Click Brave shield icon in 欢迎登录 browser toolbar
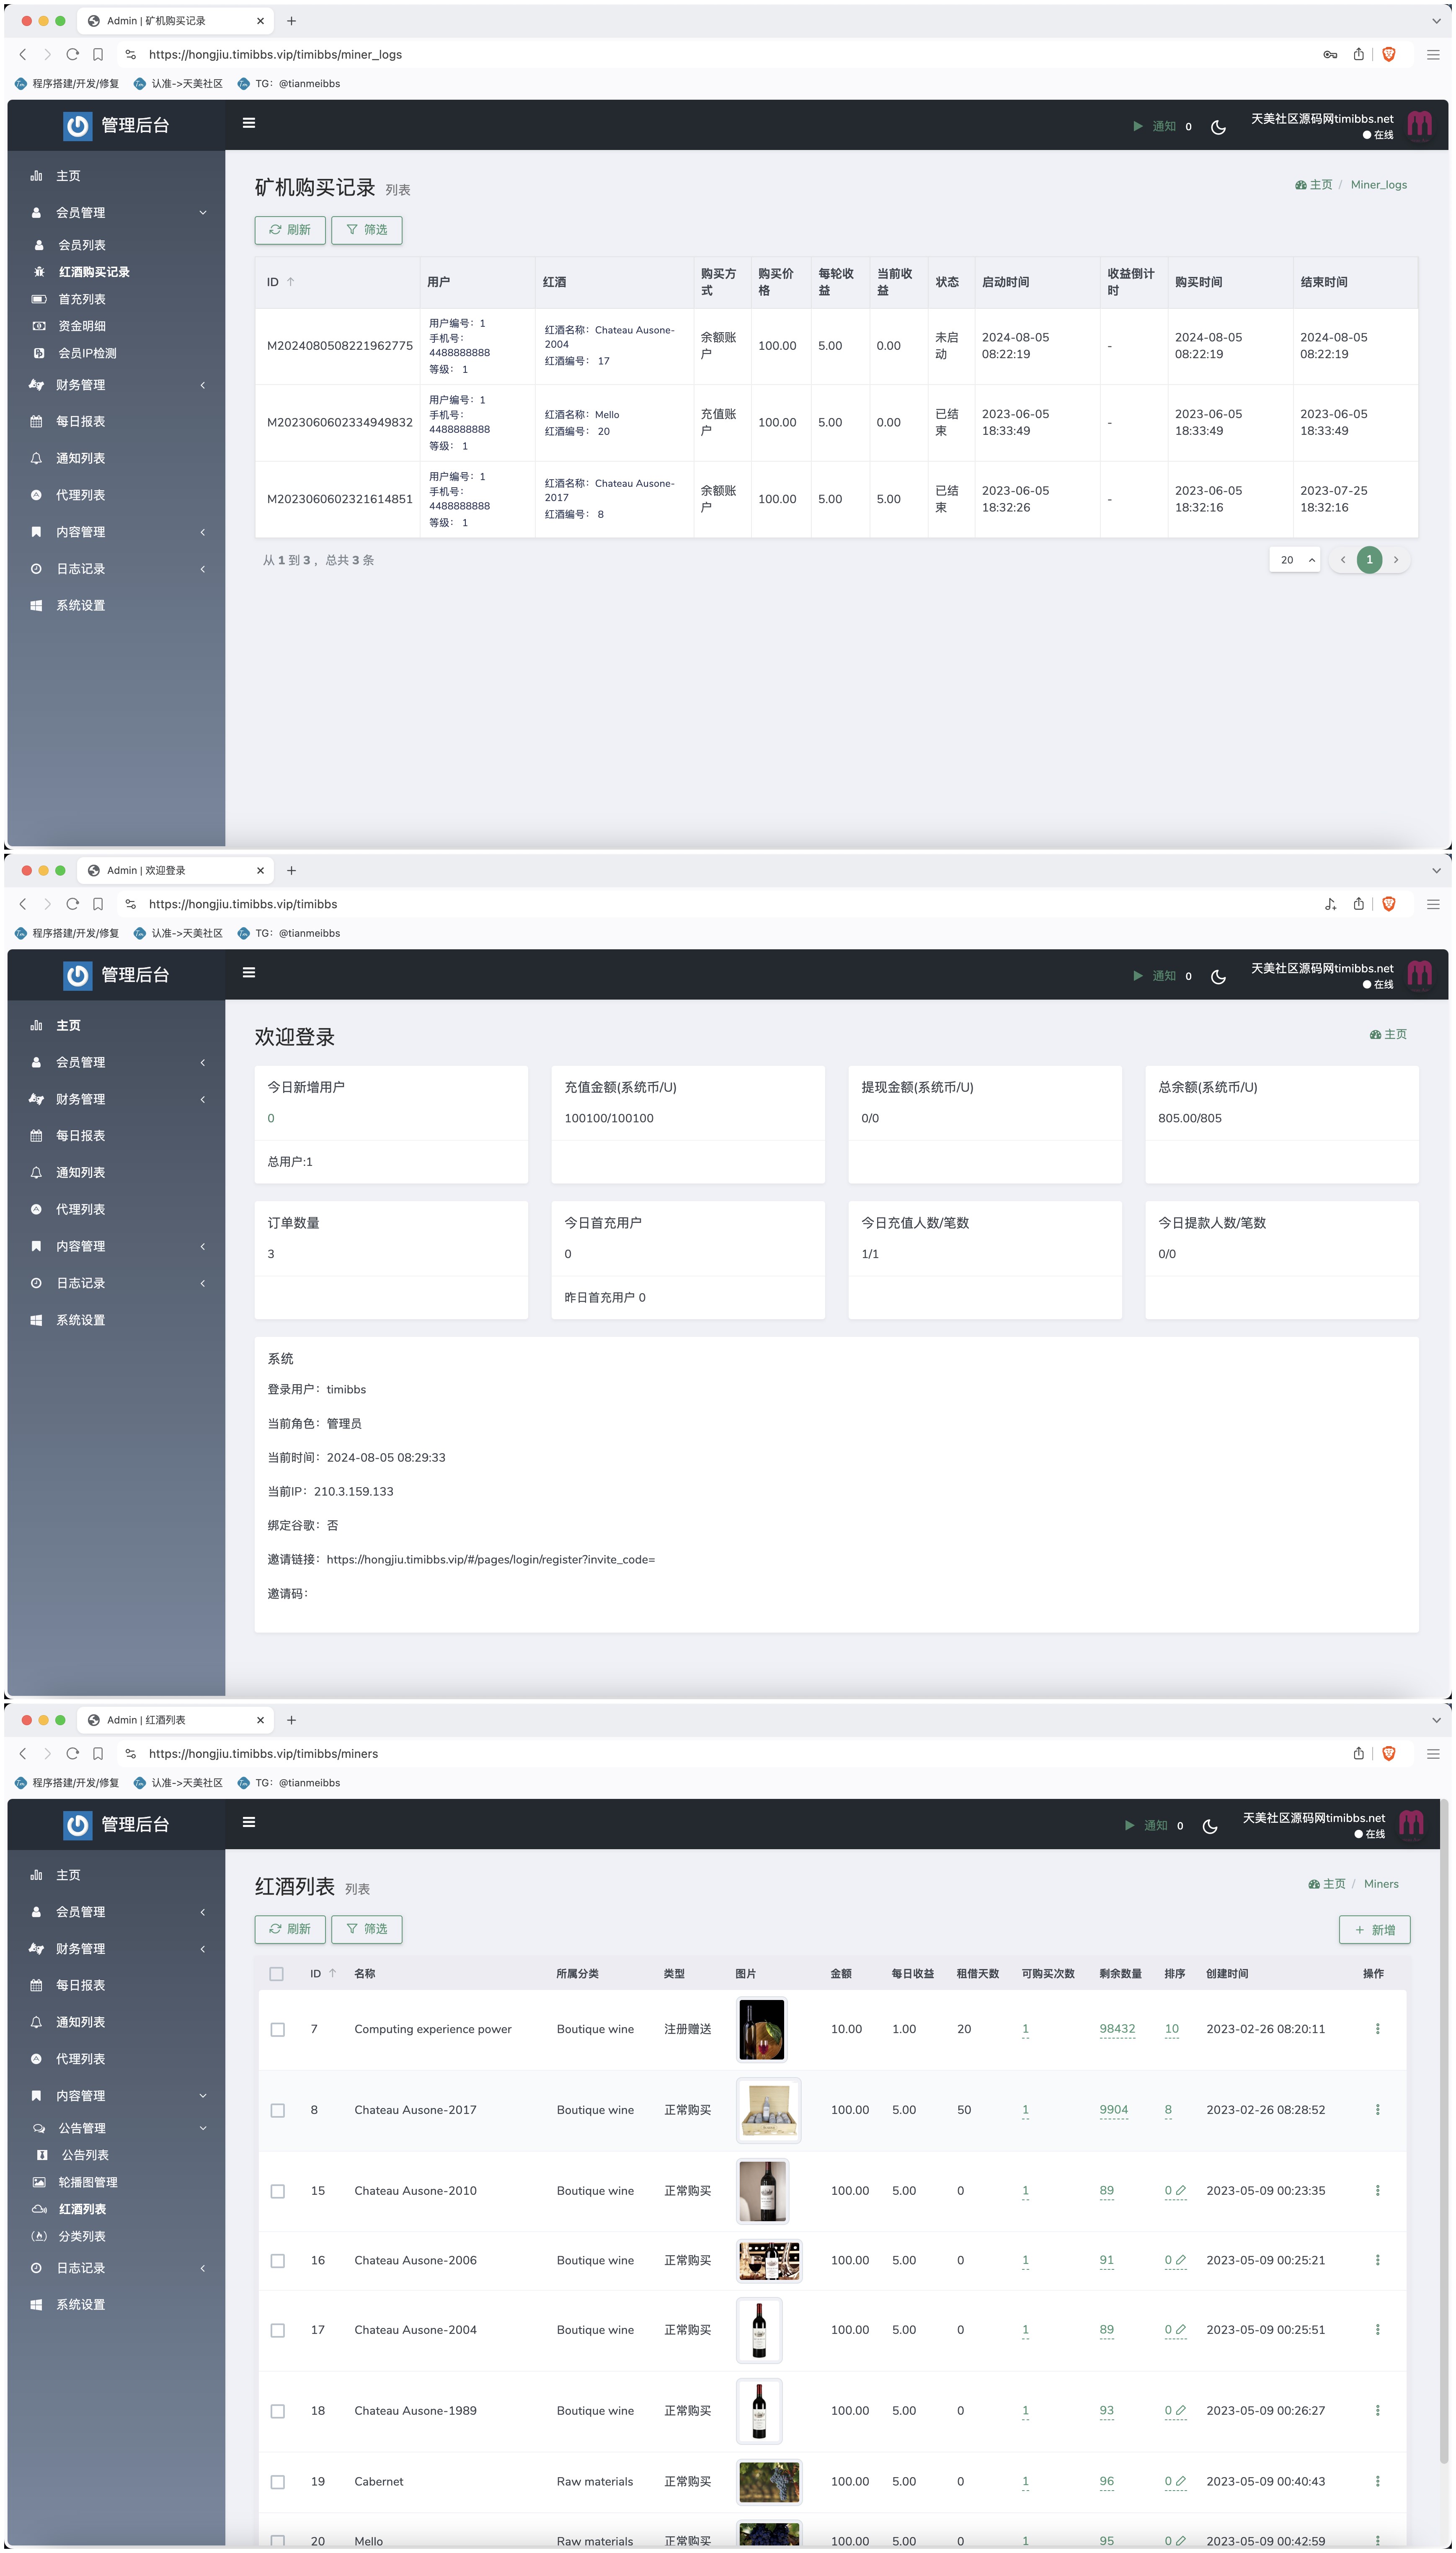 tap(1388, 904)
